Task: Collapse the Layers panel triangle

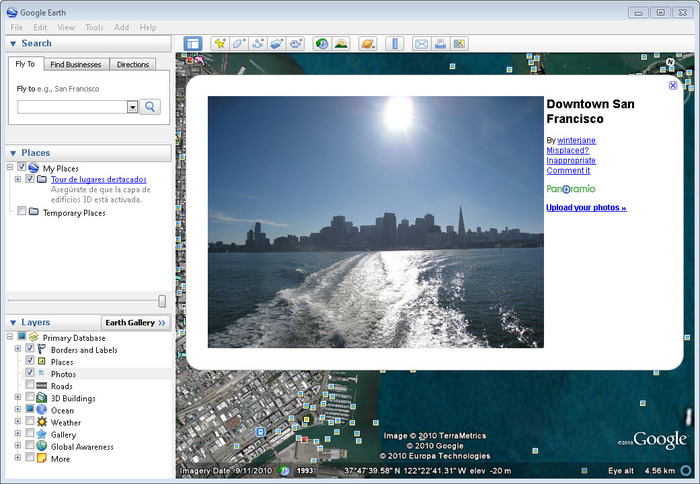Action: 13,322
